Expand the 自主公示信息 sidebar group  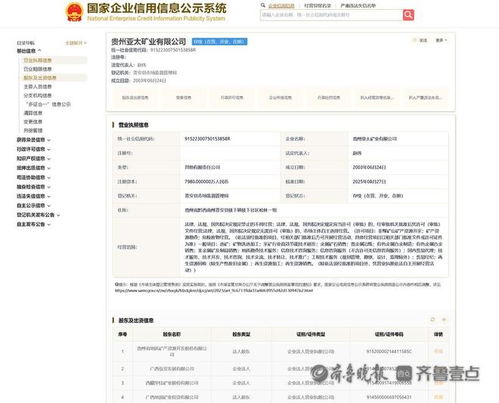[x=34, y=205]
